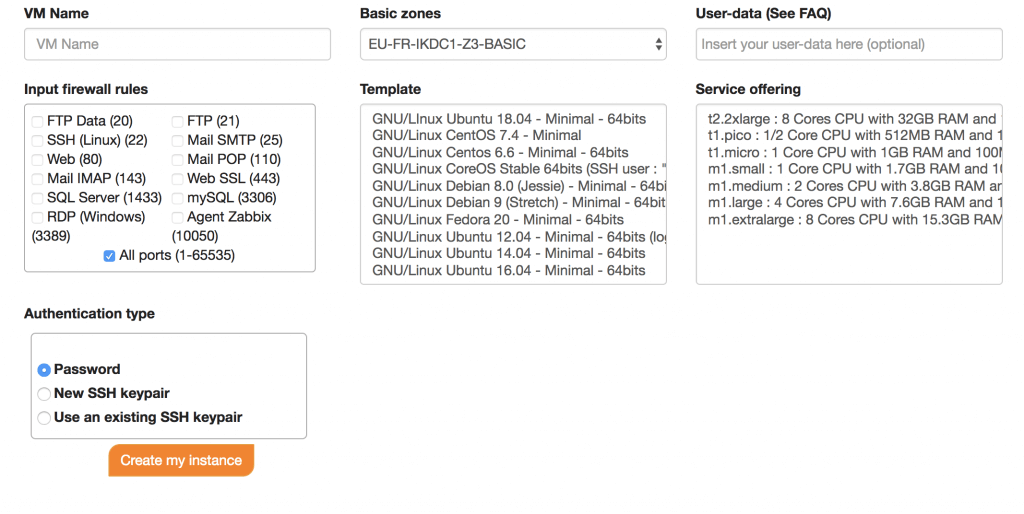Viewport: 1024px width, 514px height.
Task: Uncheck the All ports (1-65535) checkbox
Action: coord(110,256)
